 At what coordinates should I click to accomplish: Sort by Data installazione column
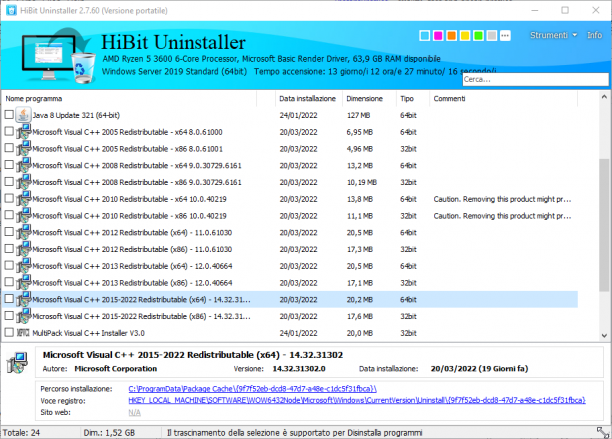pyautogui.click(x=309, y=99)
